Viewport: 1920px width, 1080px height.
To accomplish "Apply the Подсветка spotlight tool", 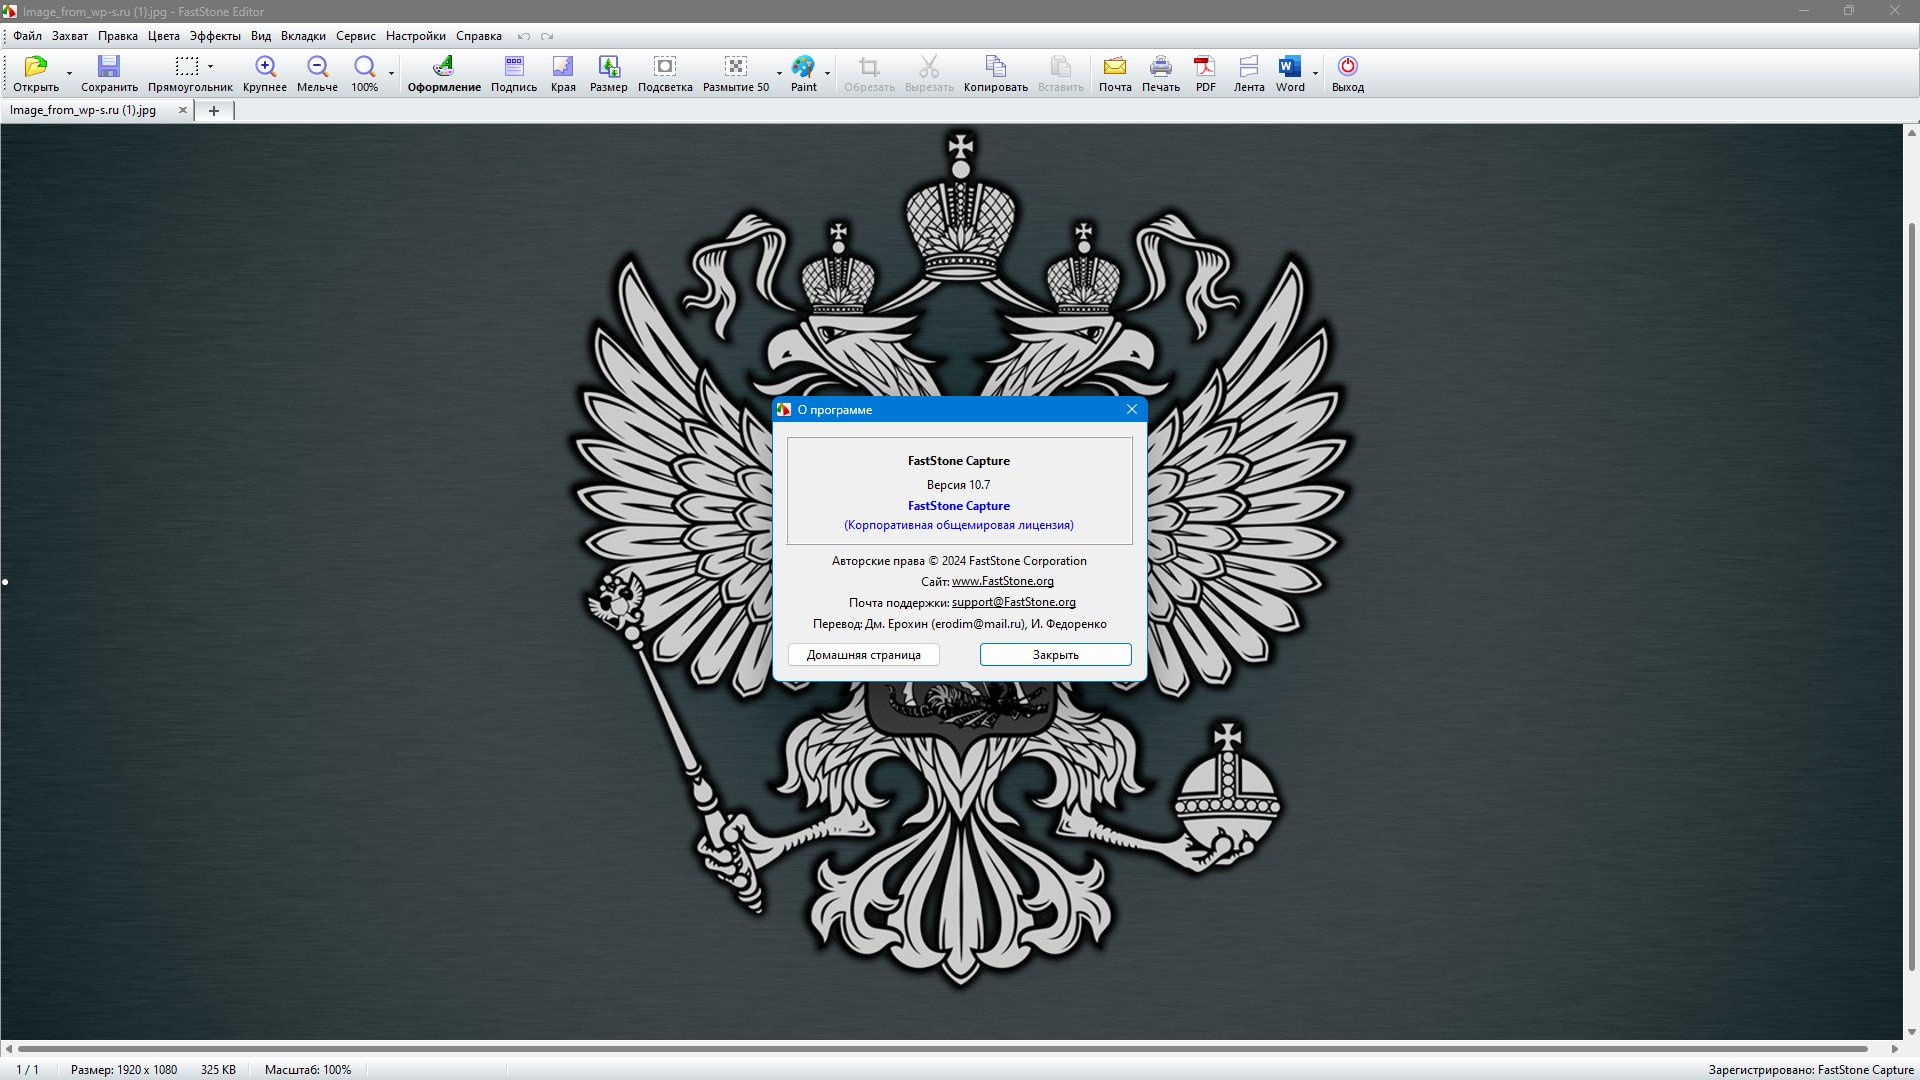I will tap(665, 66).
